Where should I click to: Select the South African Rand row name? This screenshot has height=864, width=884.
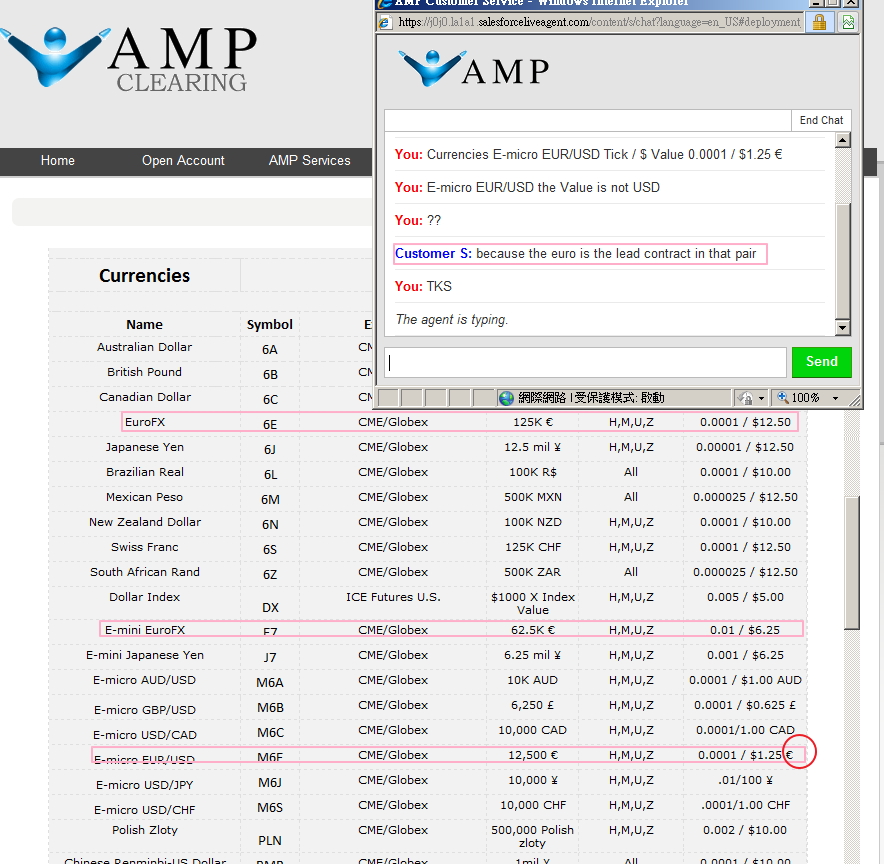coord(145,572)
